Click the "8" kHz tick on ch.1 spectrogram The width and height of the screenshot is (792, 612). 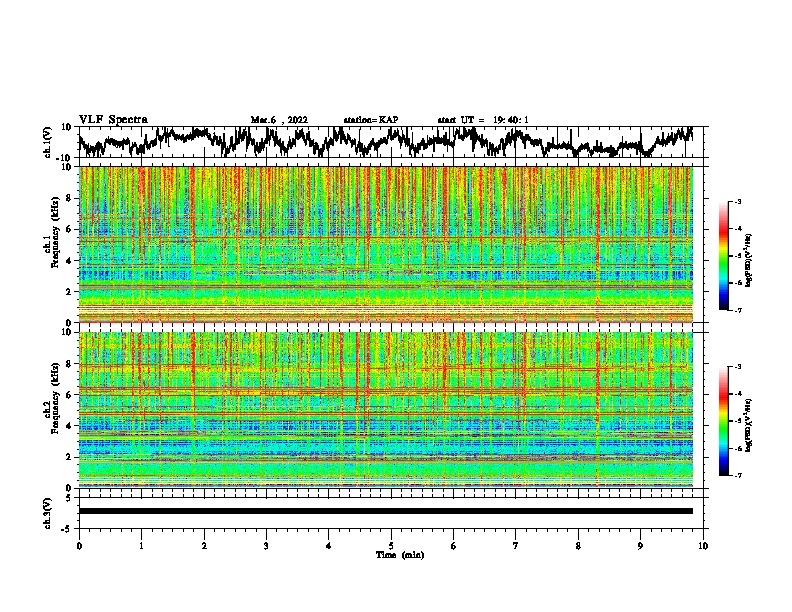pyautogui.click(x=70, y=198)
